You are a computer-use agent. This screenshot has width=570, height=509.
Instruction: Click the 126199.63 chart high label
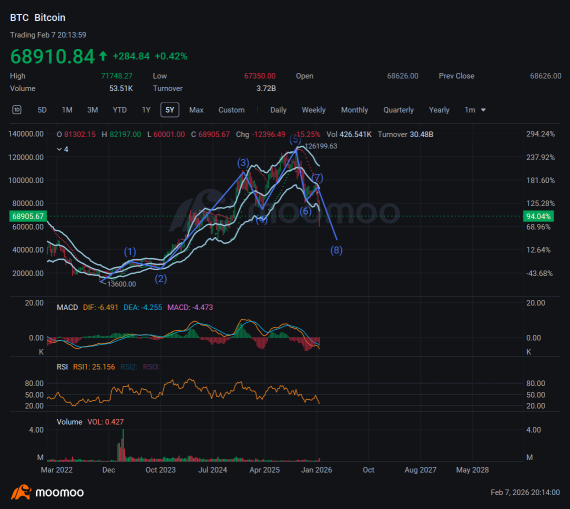pyautogui.click(x=321, y=146)
